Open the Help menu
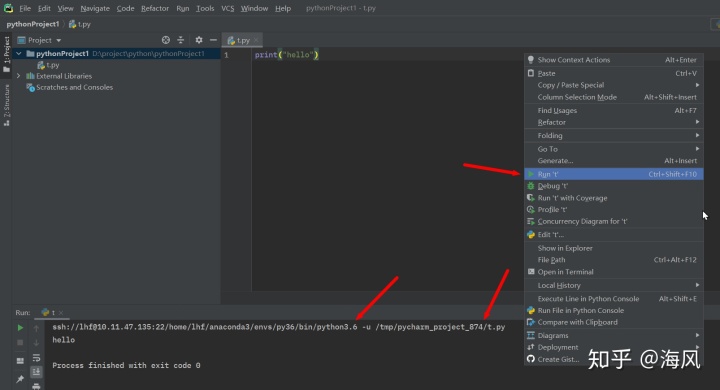Screen dimensions: 720x390 click(283, 8)
